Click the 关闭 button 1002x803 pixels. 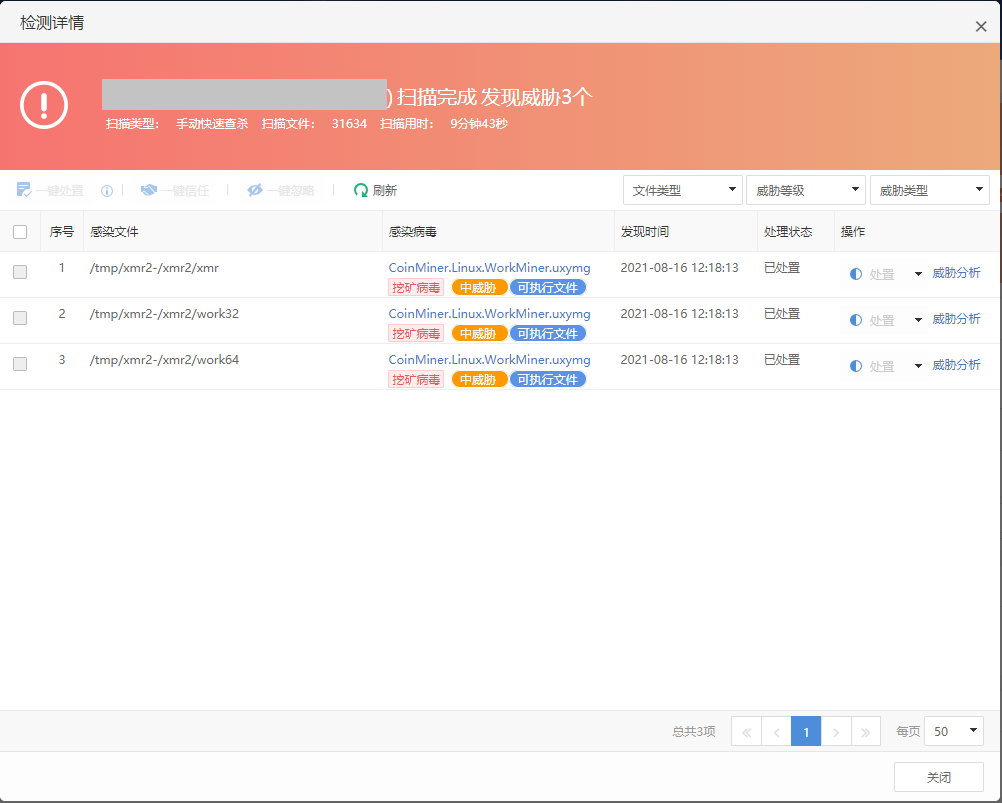938,777
